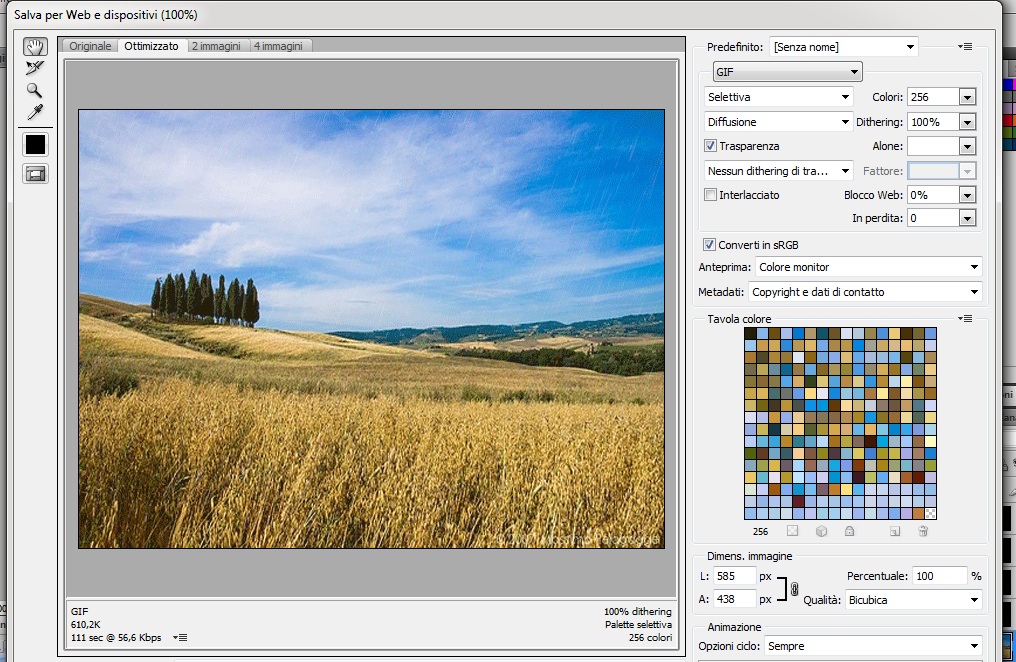
Task: Map selected color to transparent
Action: click(x=792, y=532)
